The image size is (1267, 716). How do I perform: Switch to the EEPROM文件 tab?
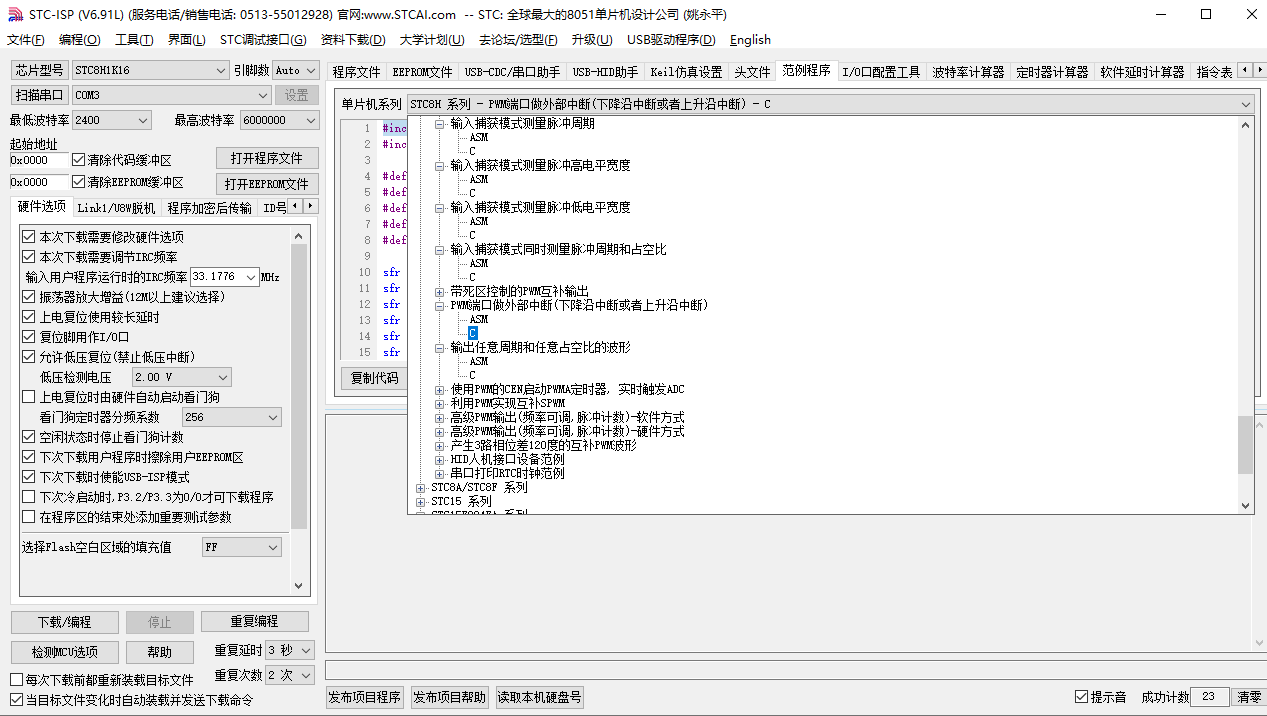coord(422,72)
